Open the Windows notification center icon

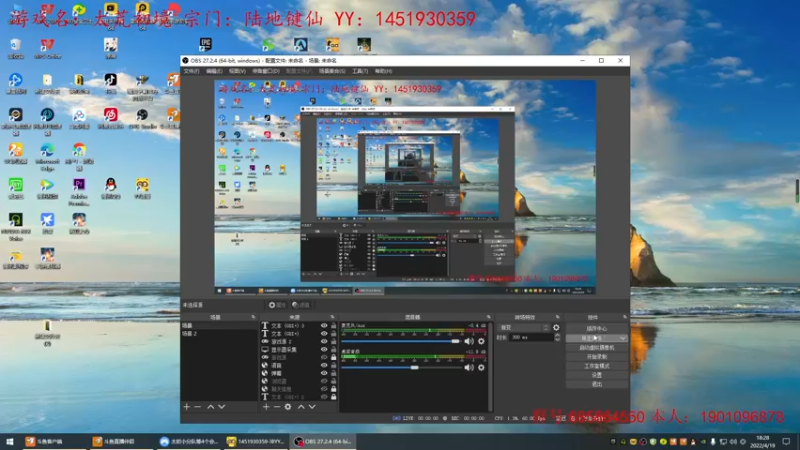(x=786, y=441)
